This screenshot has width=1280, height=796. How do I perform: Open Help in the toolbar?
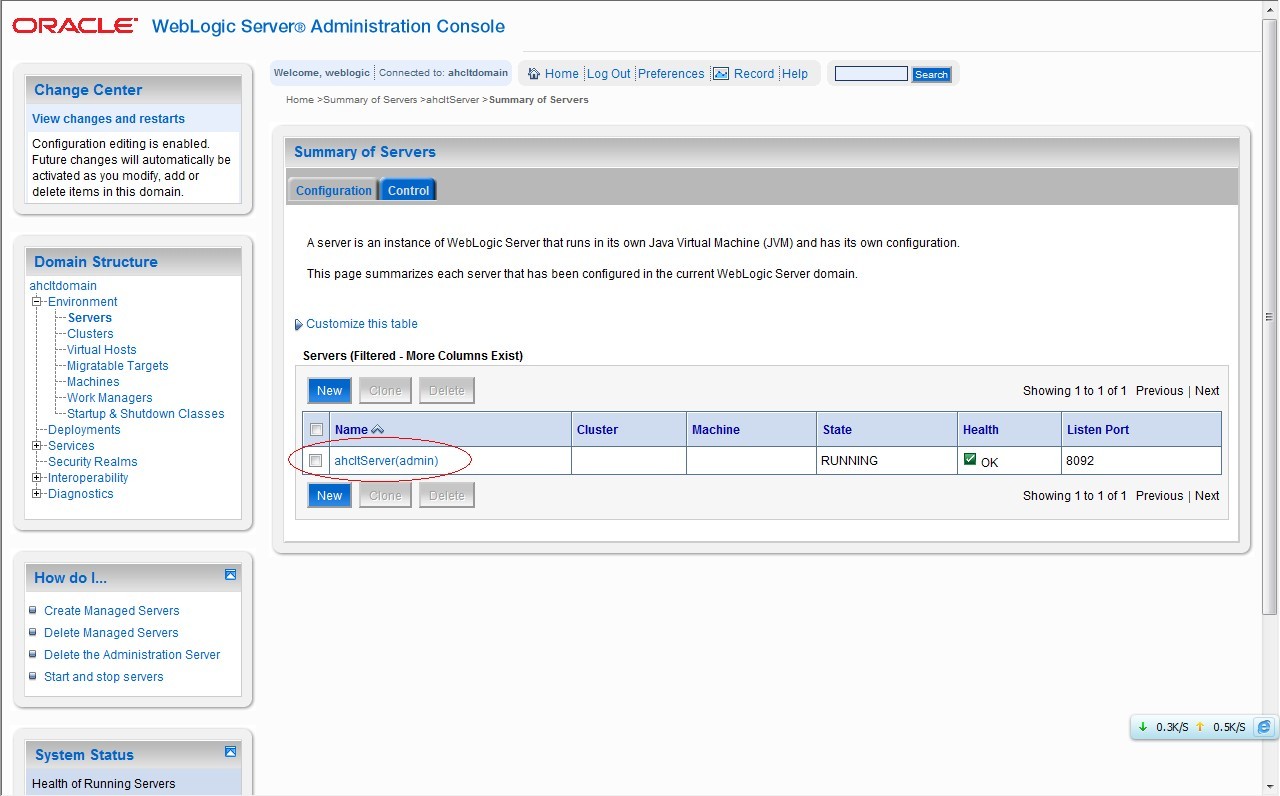point(795,74)
